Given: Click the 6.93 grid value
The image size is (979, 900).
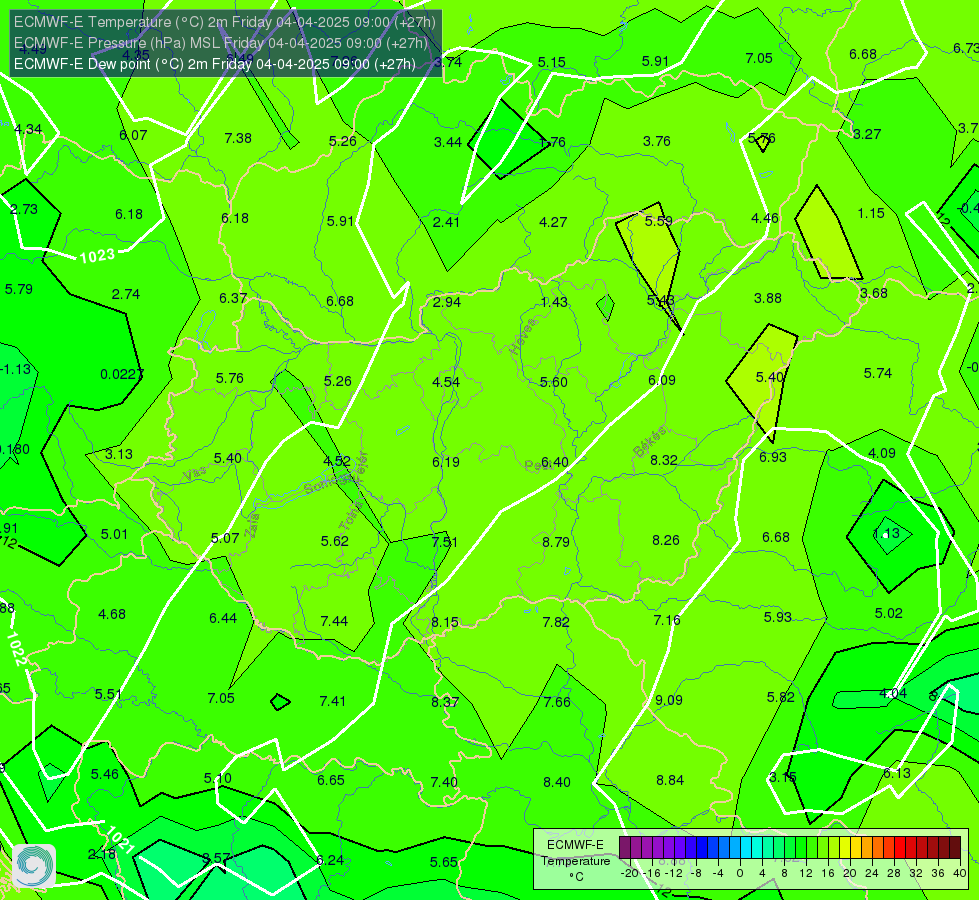Looking at the screenshot, I should tap(773, 457).
